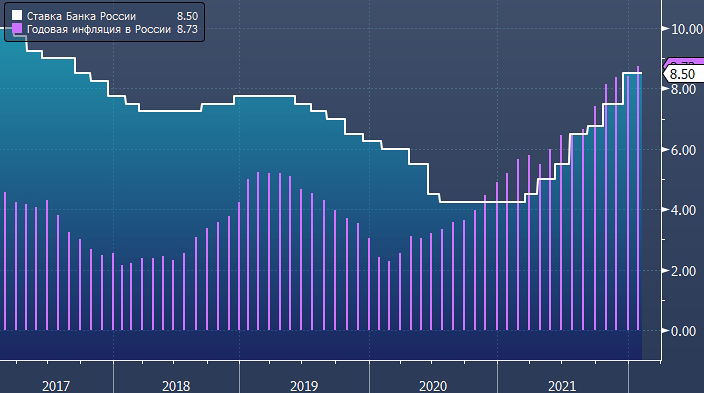The height and width of the screenshot is (393, 704).
Task: Select the Годовая инфляция в России legend label
Action: [x=99, y=29]
